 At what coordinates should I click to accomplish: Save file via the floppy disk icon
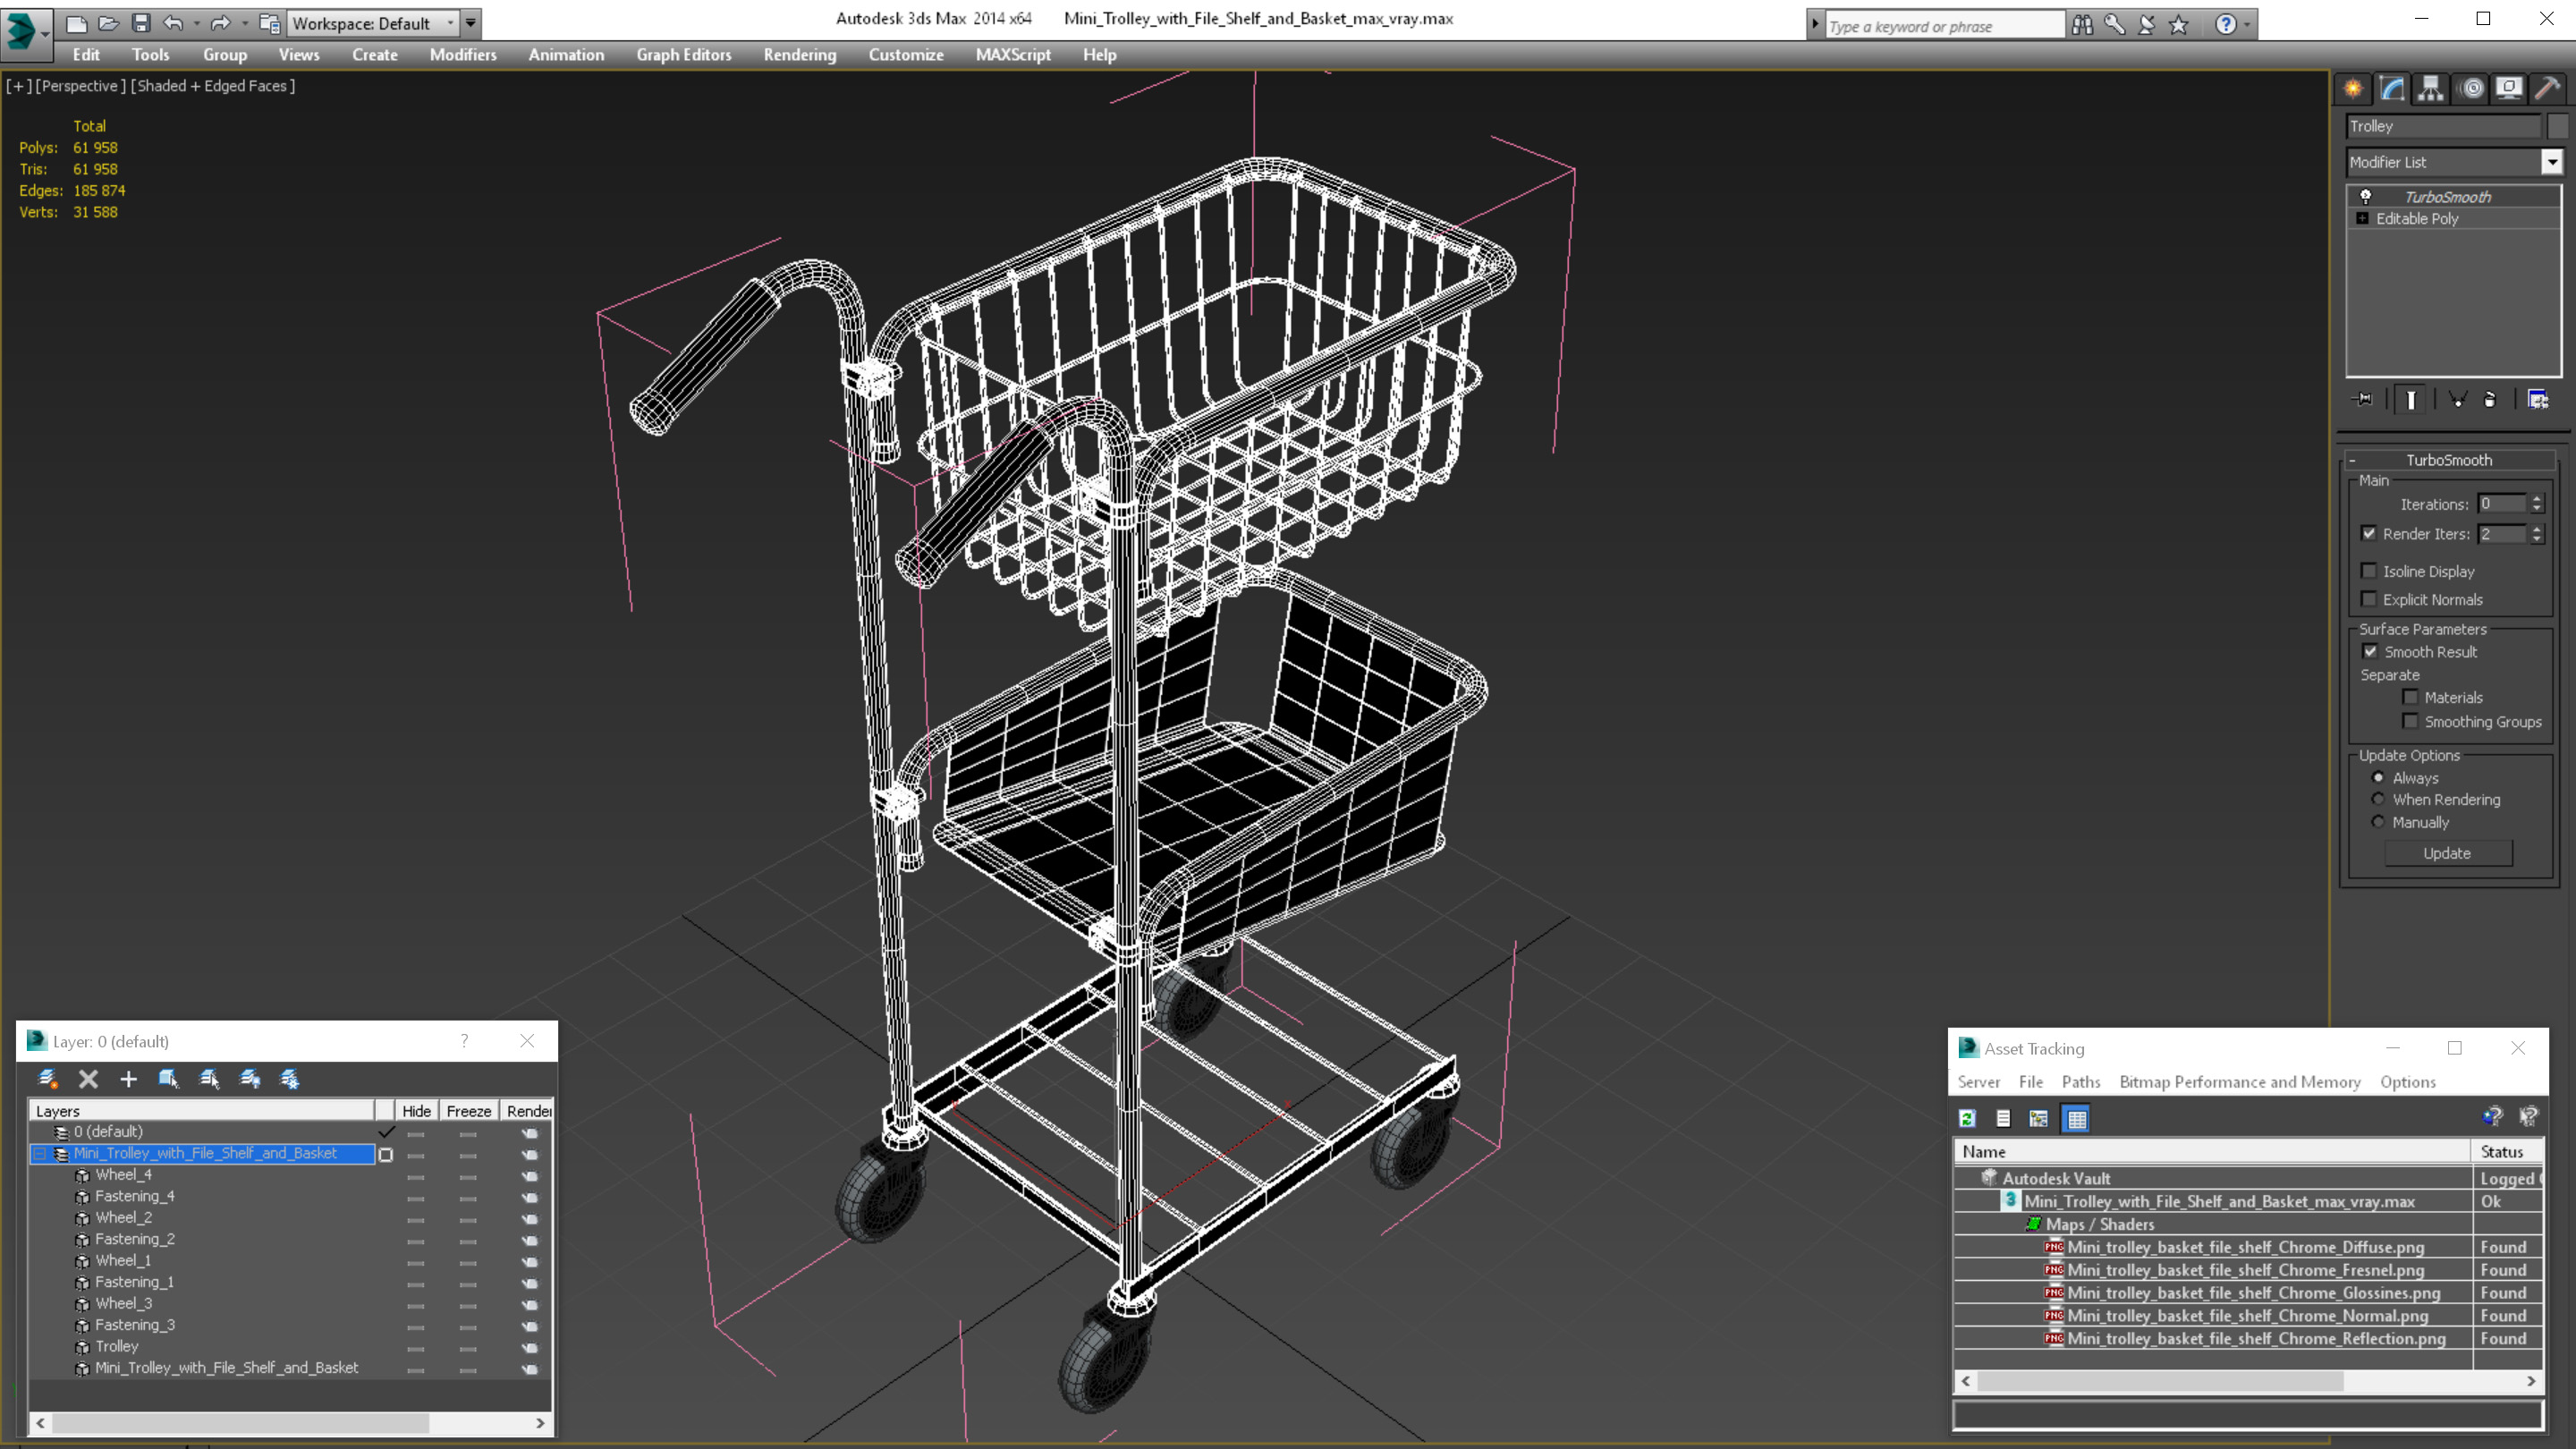pos(141,23)
